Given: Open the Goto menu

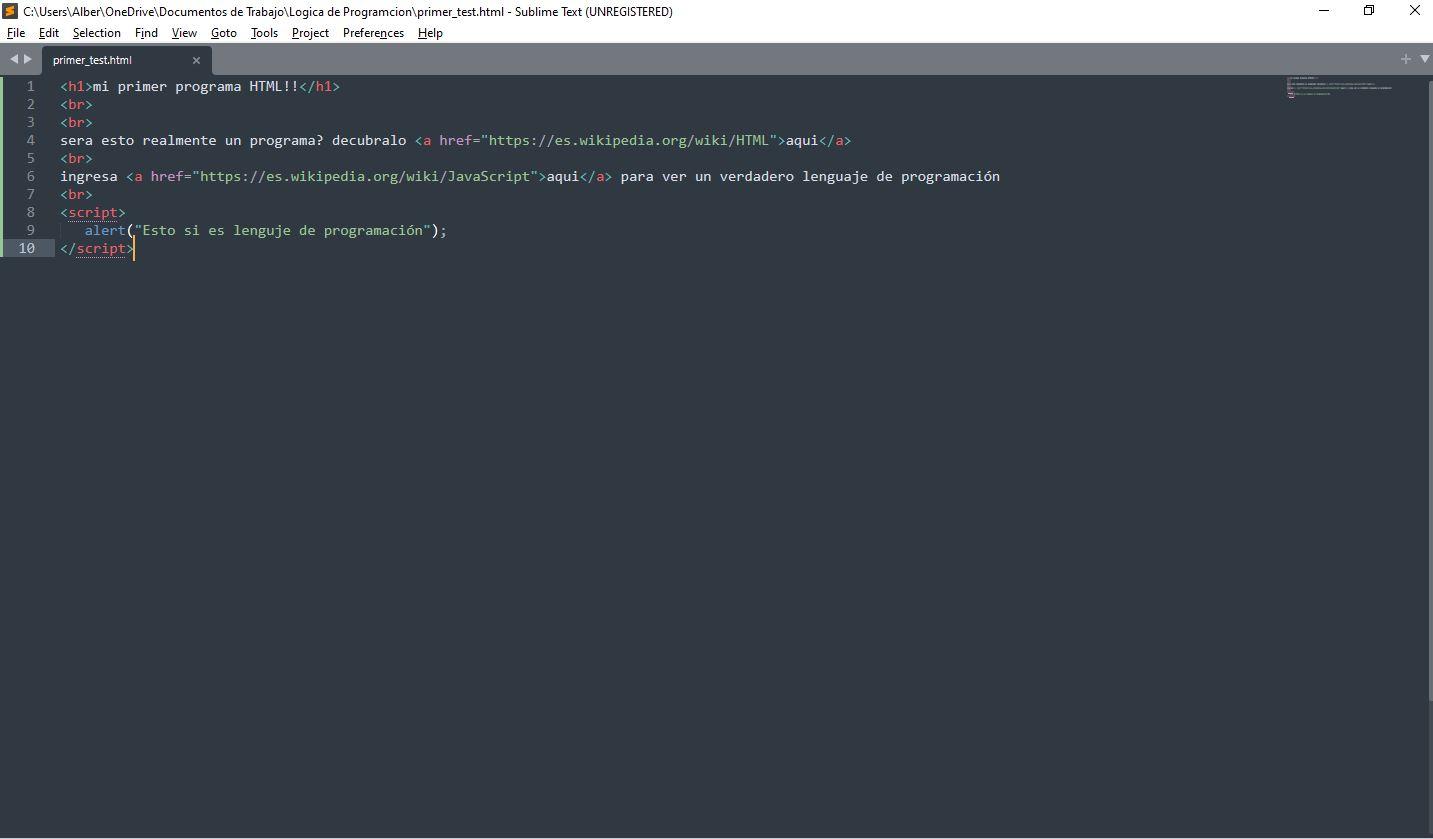Looking at the screenshot, I should pos(224,33).
